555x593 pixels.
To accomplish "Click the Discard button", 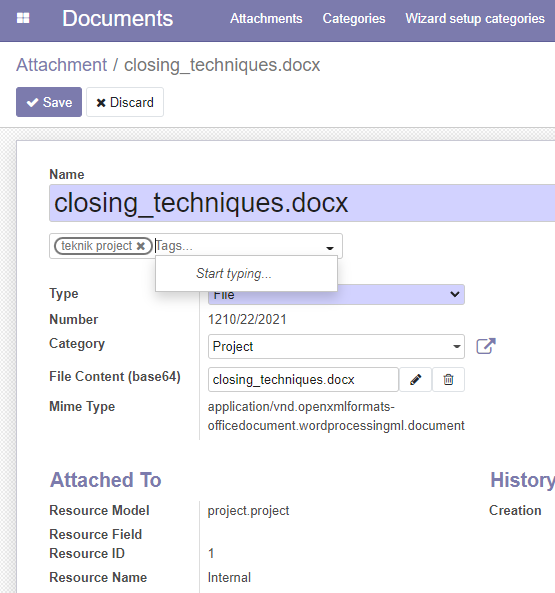I will 125,102.
